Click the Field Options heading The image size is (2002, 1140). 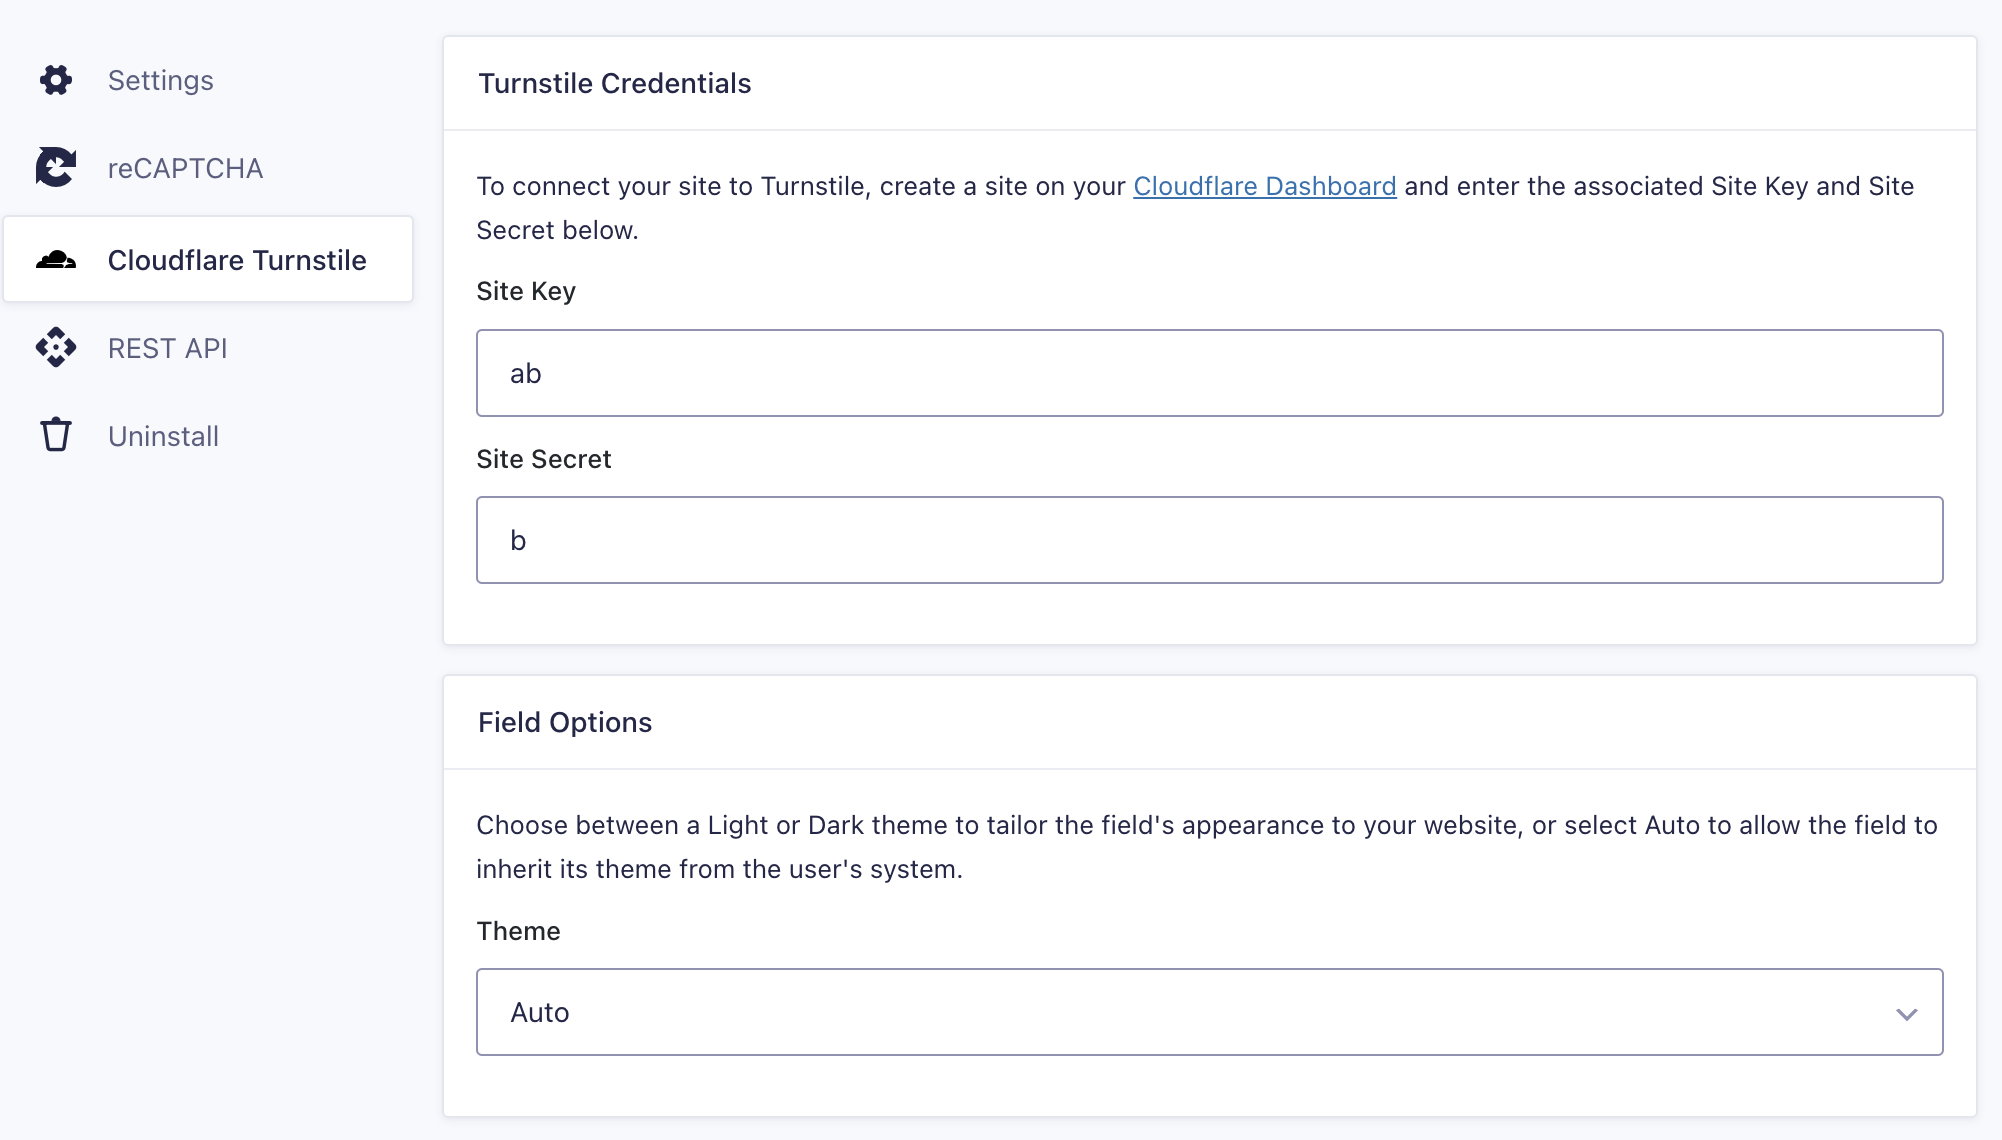[565, 722]
